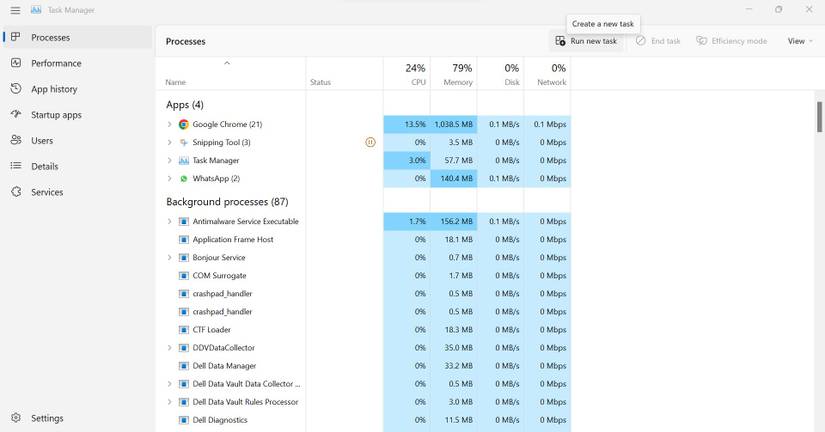Click the Google Chrome app icon

coord(184,124)
